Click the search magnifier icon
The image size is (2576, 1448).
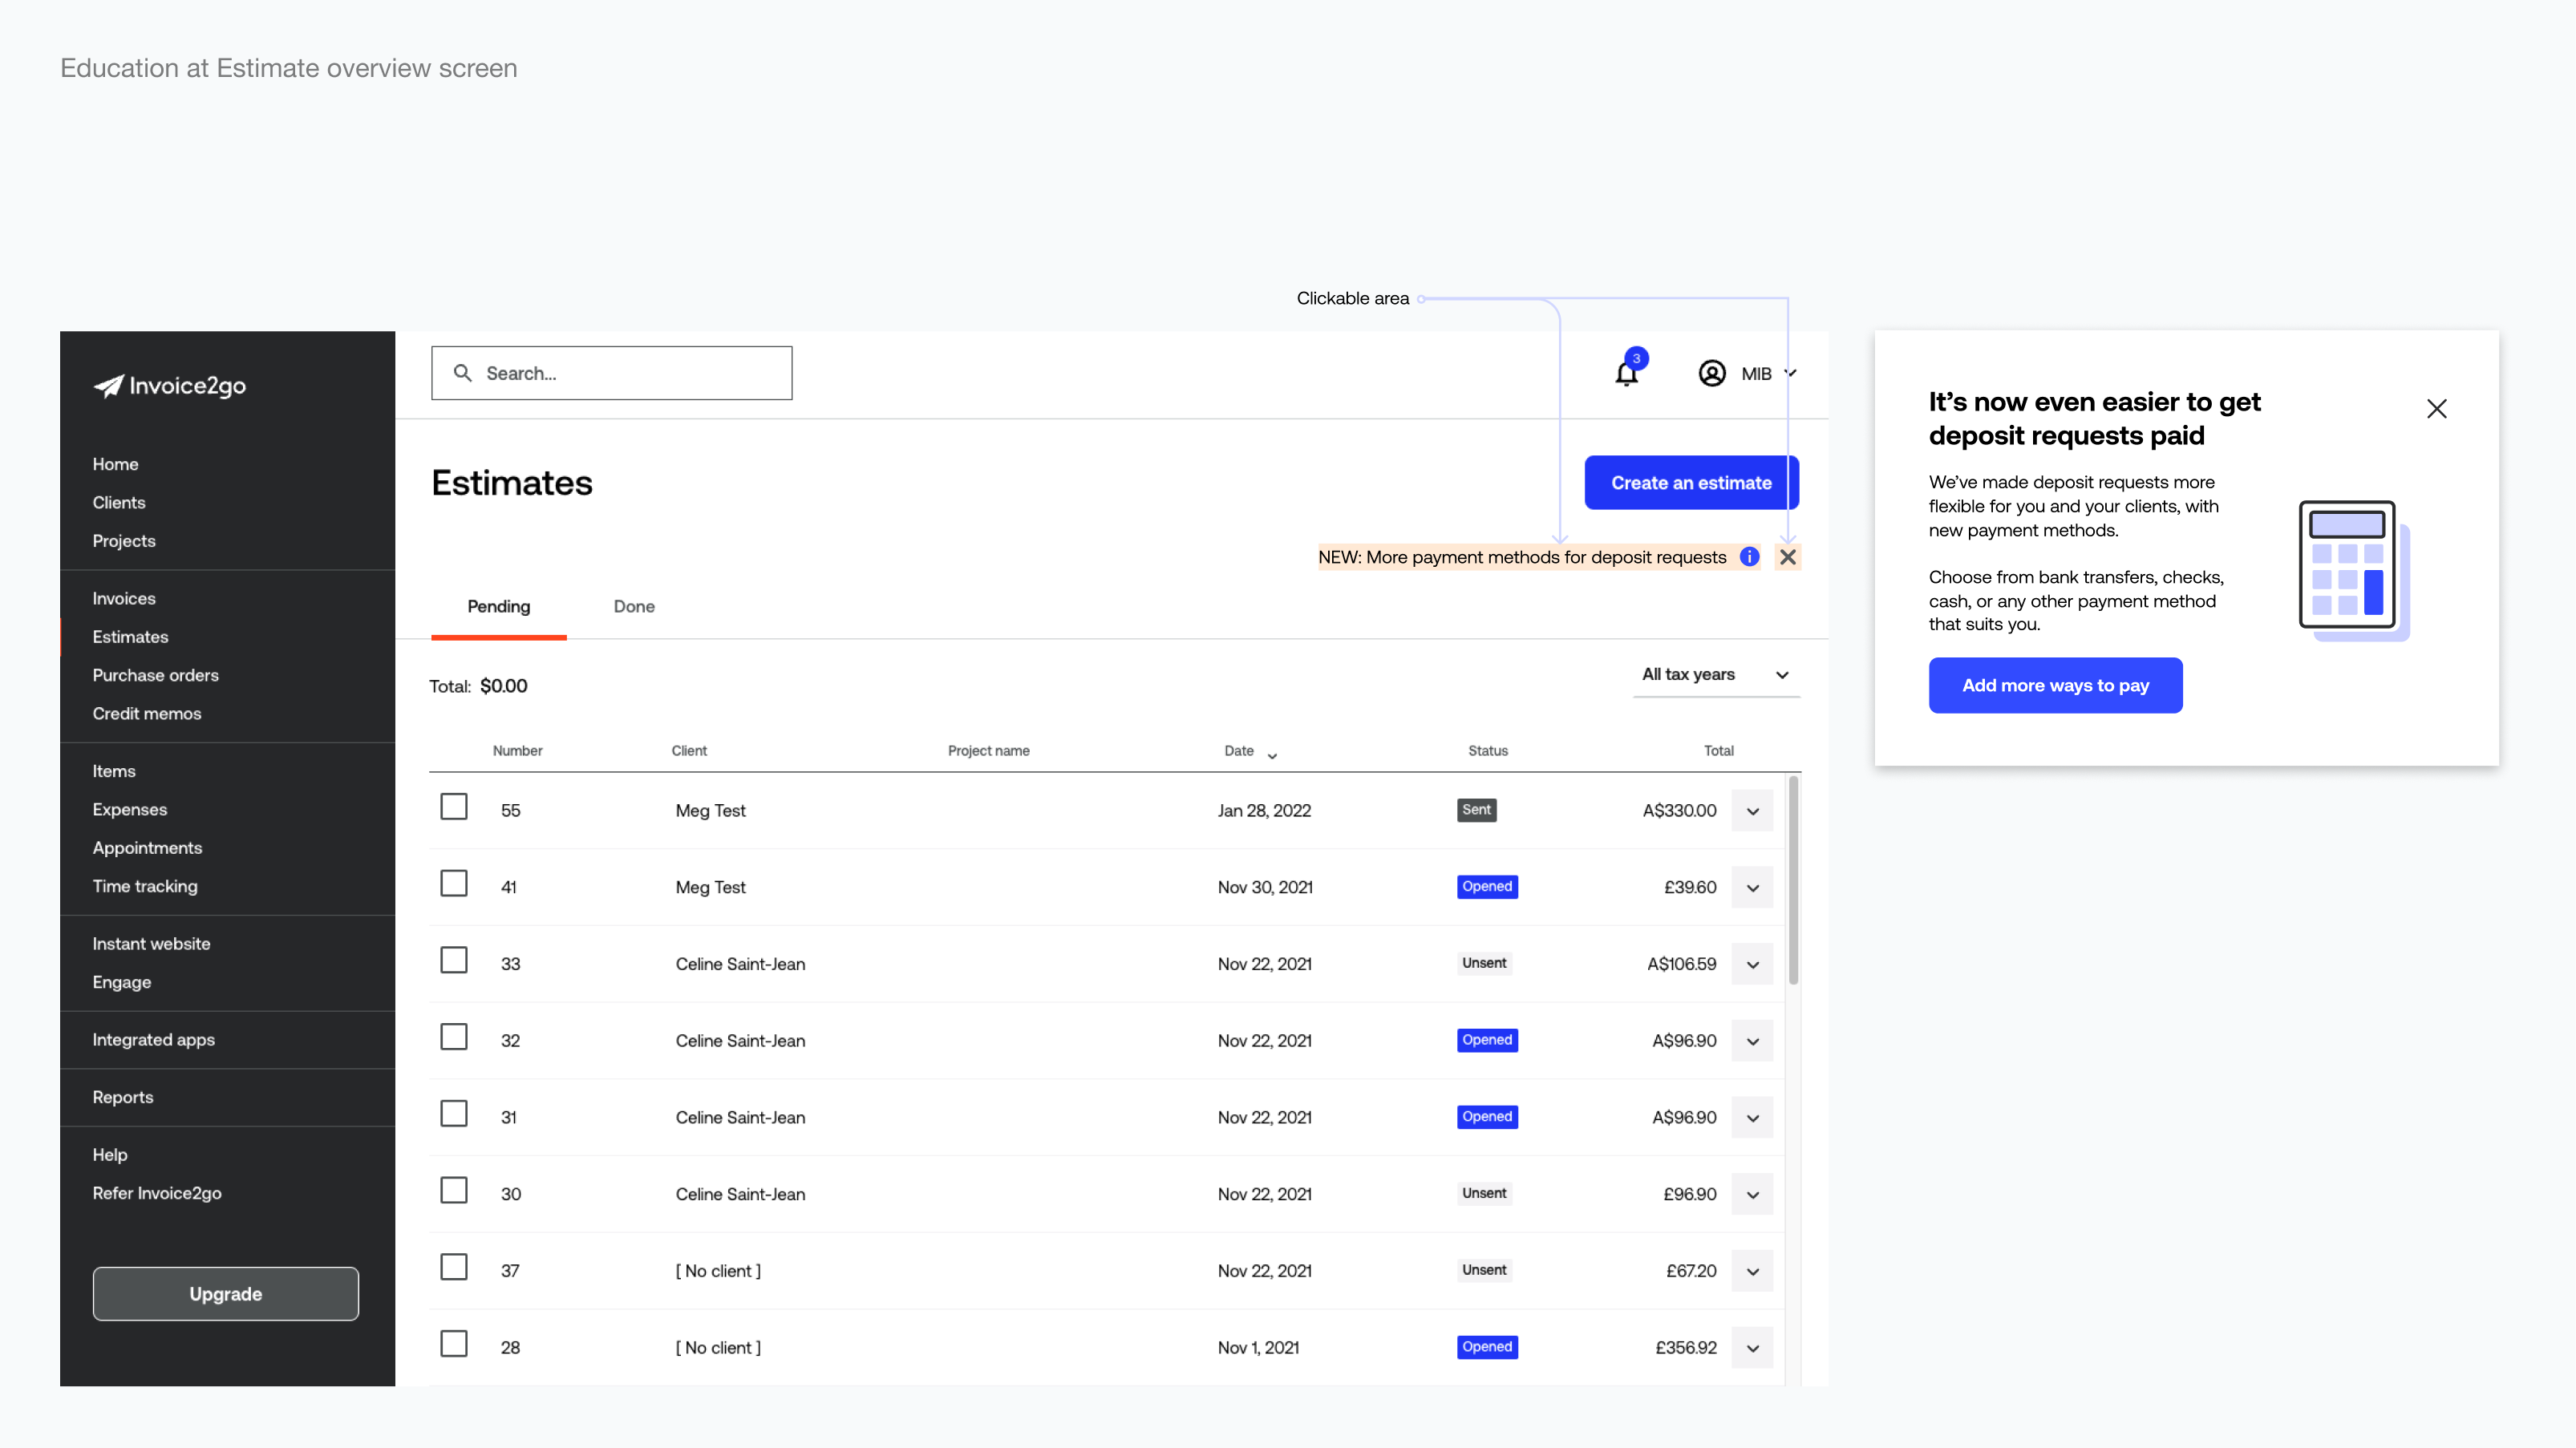[x=463, y=373]
